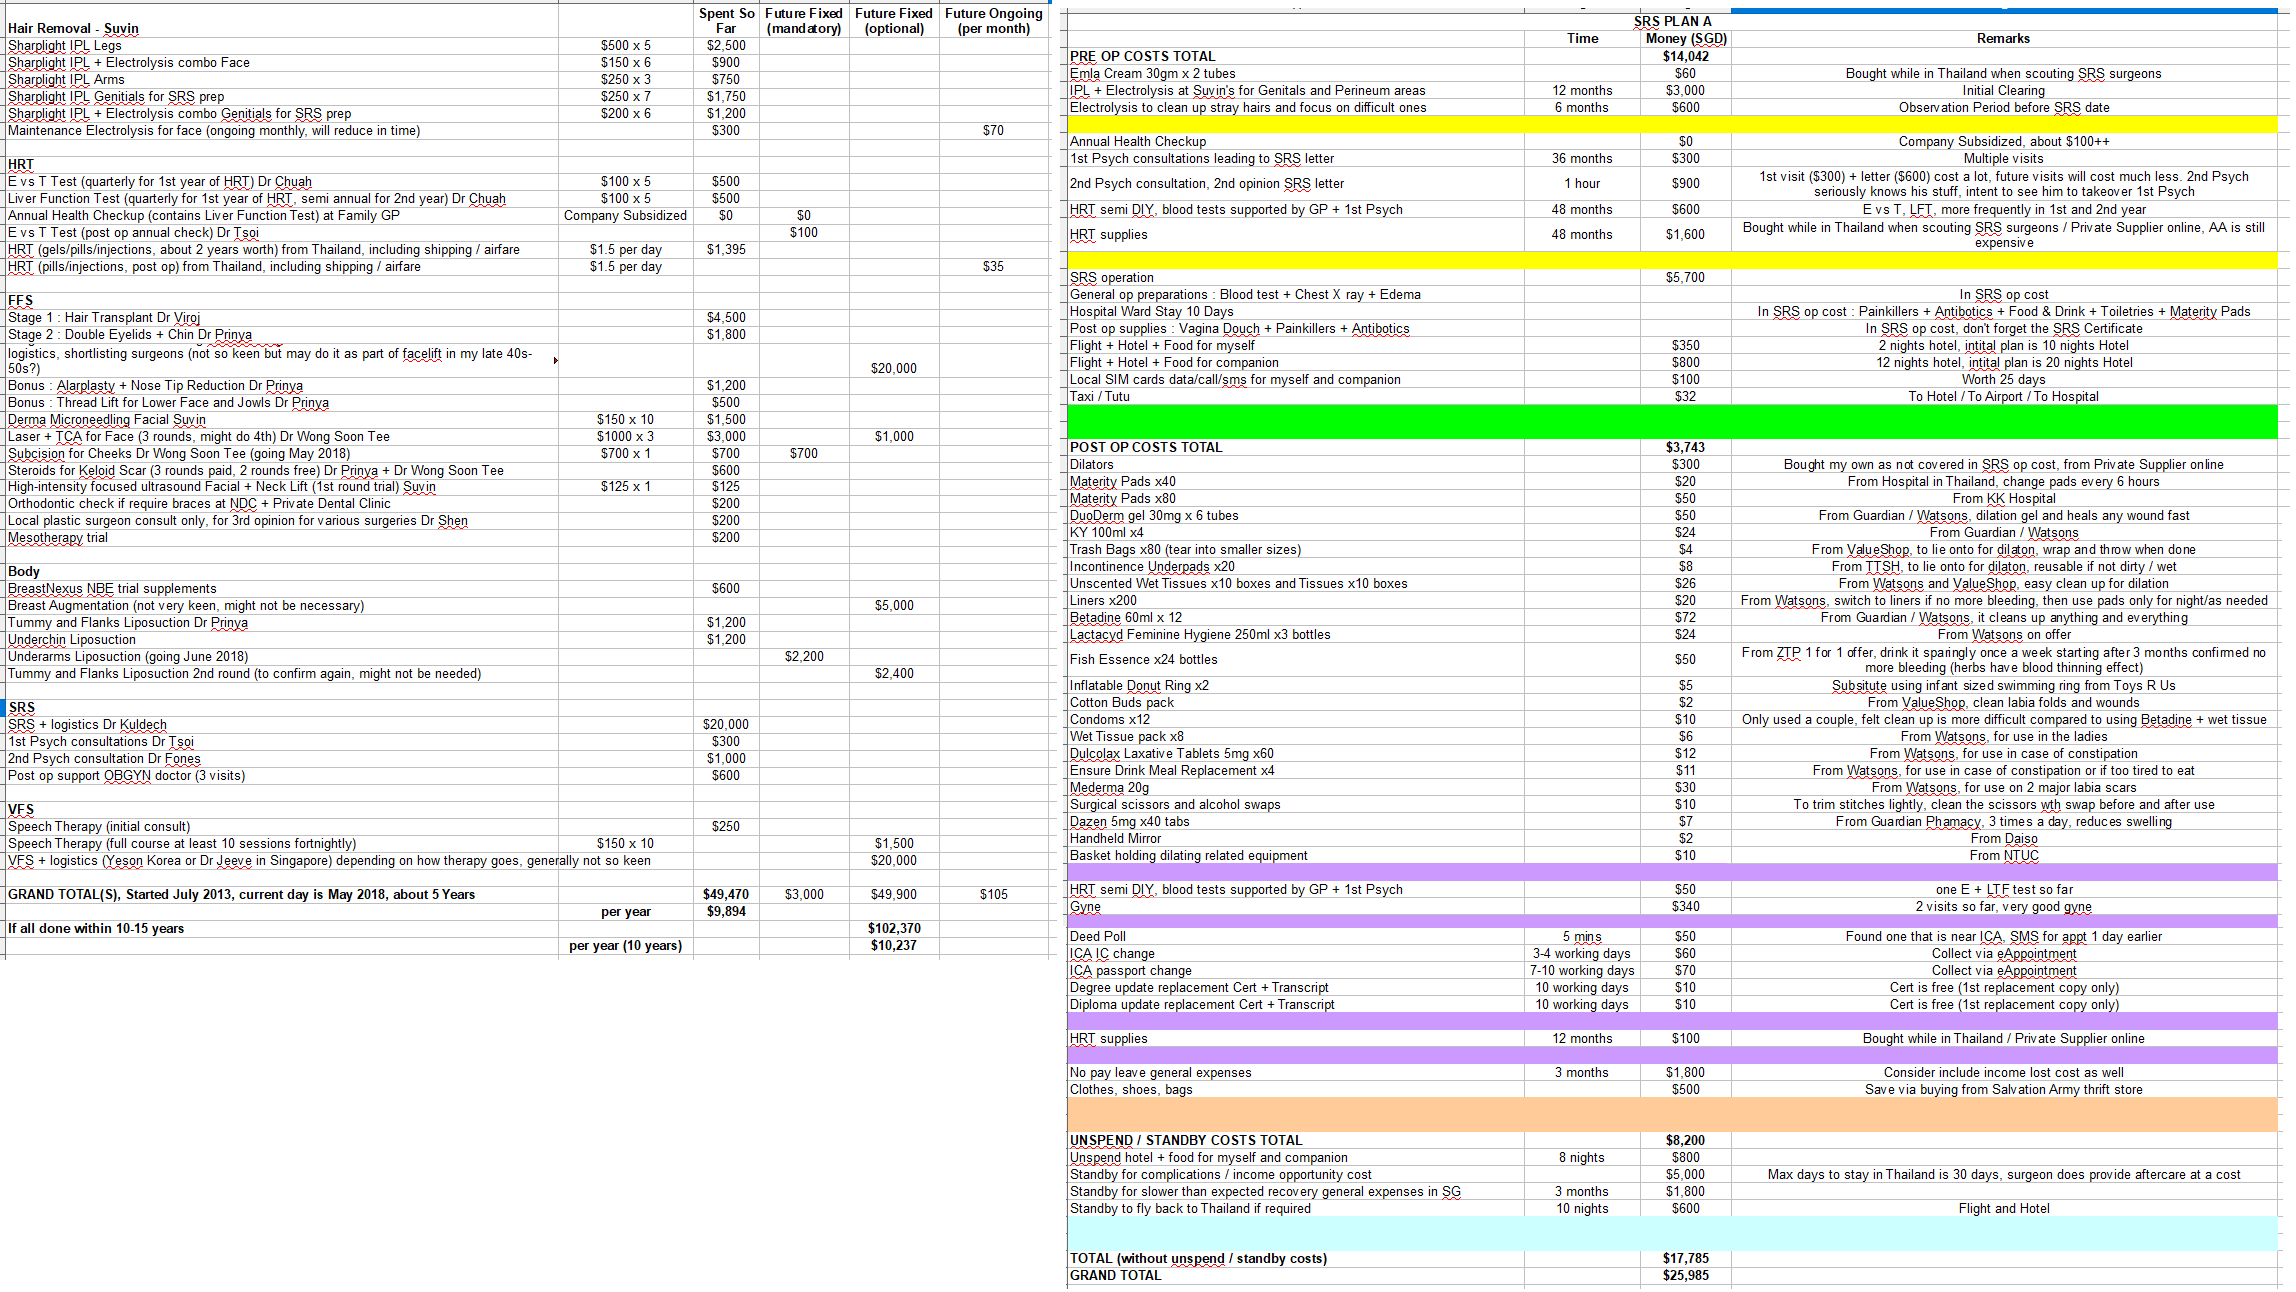
Task: Select the 'Future Fixed (optional)' column header
Action: point(894,21)
